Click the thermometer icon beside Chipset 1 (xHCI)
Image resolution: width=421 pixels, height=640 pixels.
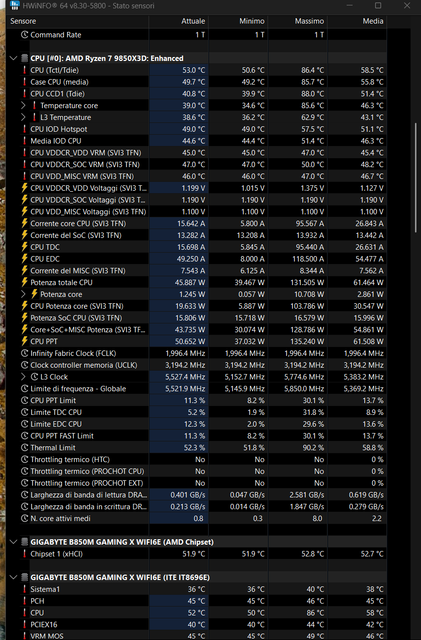point(25,554)
